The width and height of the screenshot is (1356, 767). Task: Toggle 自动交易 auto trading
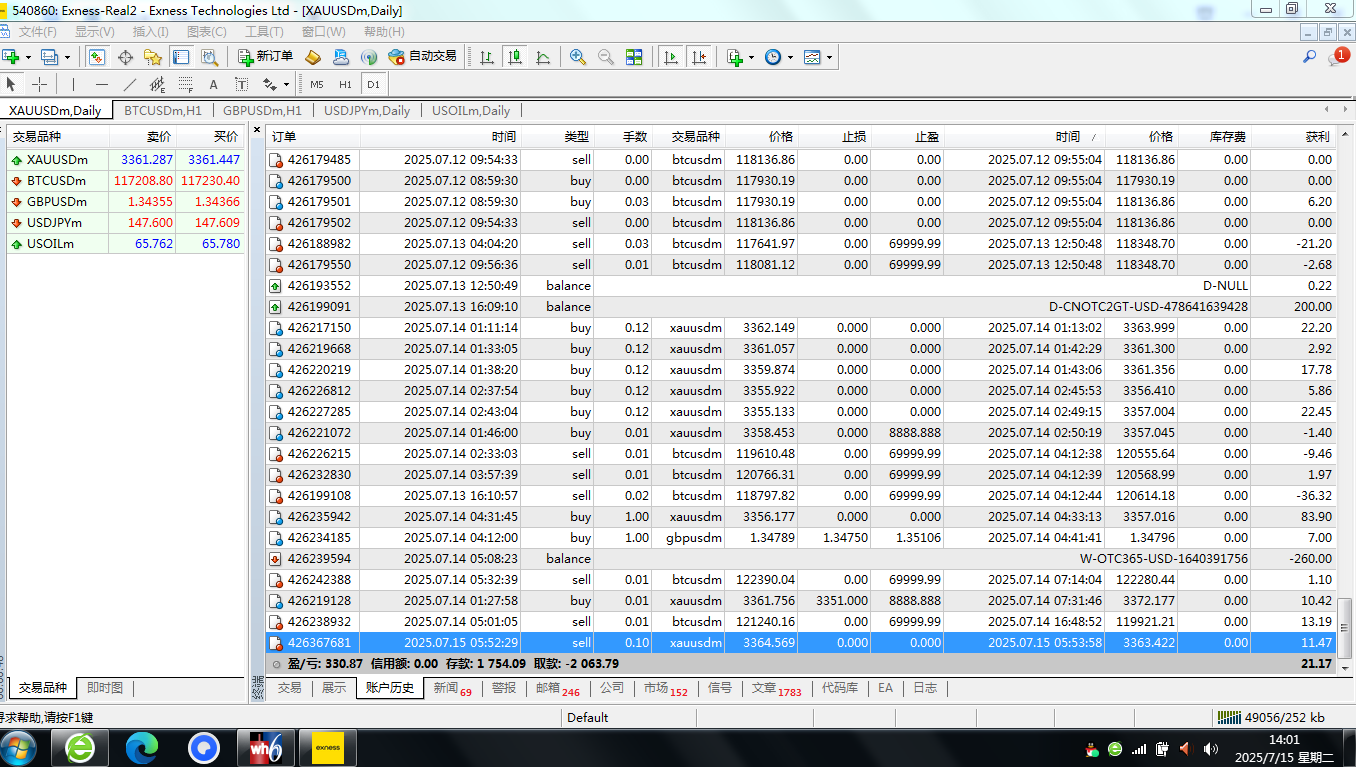coord(423,57)
